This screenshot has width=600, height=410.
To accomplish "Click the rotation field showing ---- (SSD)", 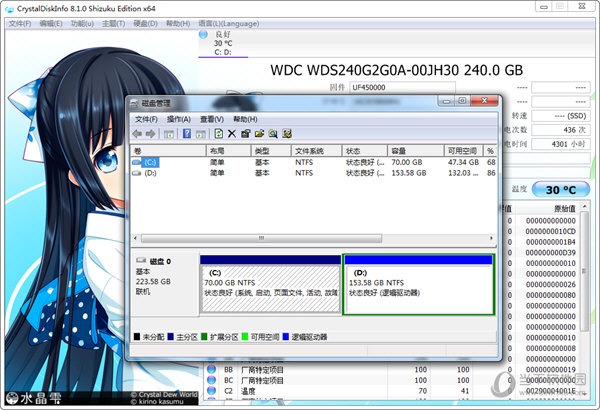I will [x=561, y=116].
